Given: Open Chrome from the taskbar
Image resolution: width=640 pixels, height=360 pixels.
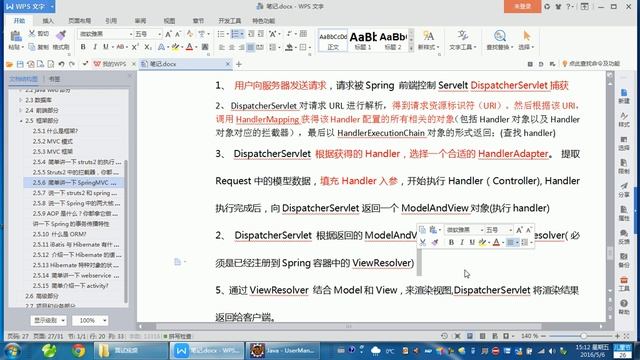Looking at the screenshot, I should pyautogui.click(x=78, y=350).
